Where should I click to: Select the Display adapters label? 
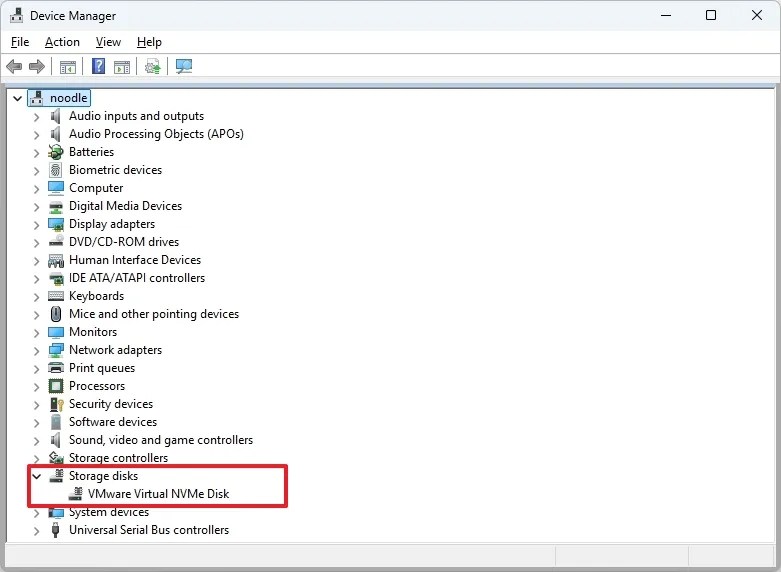(112, 224)
